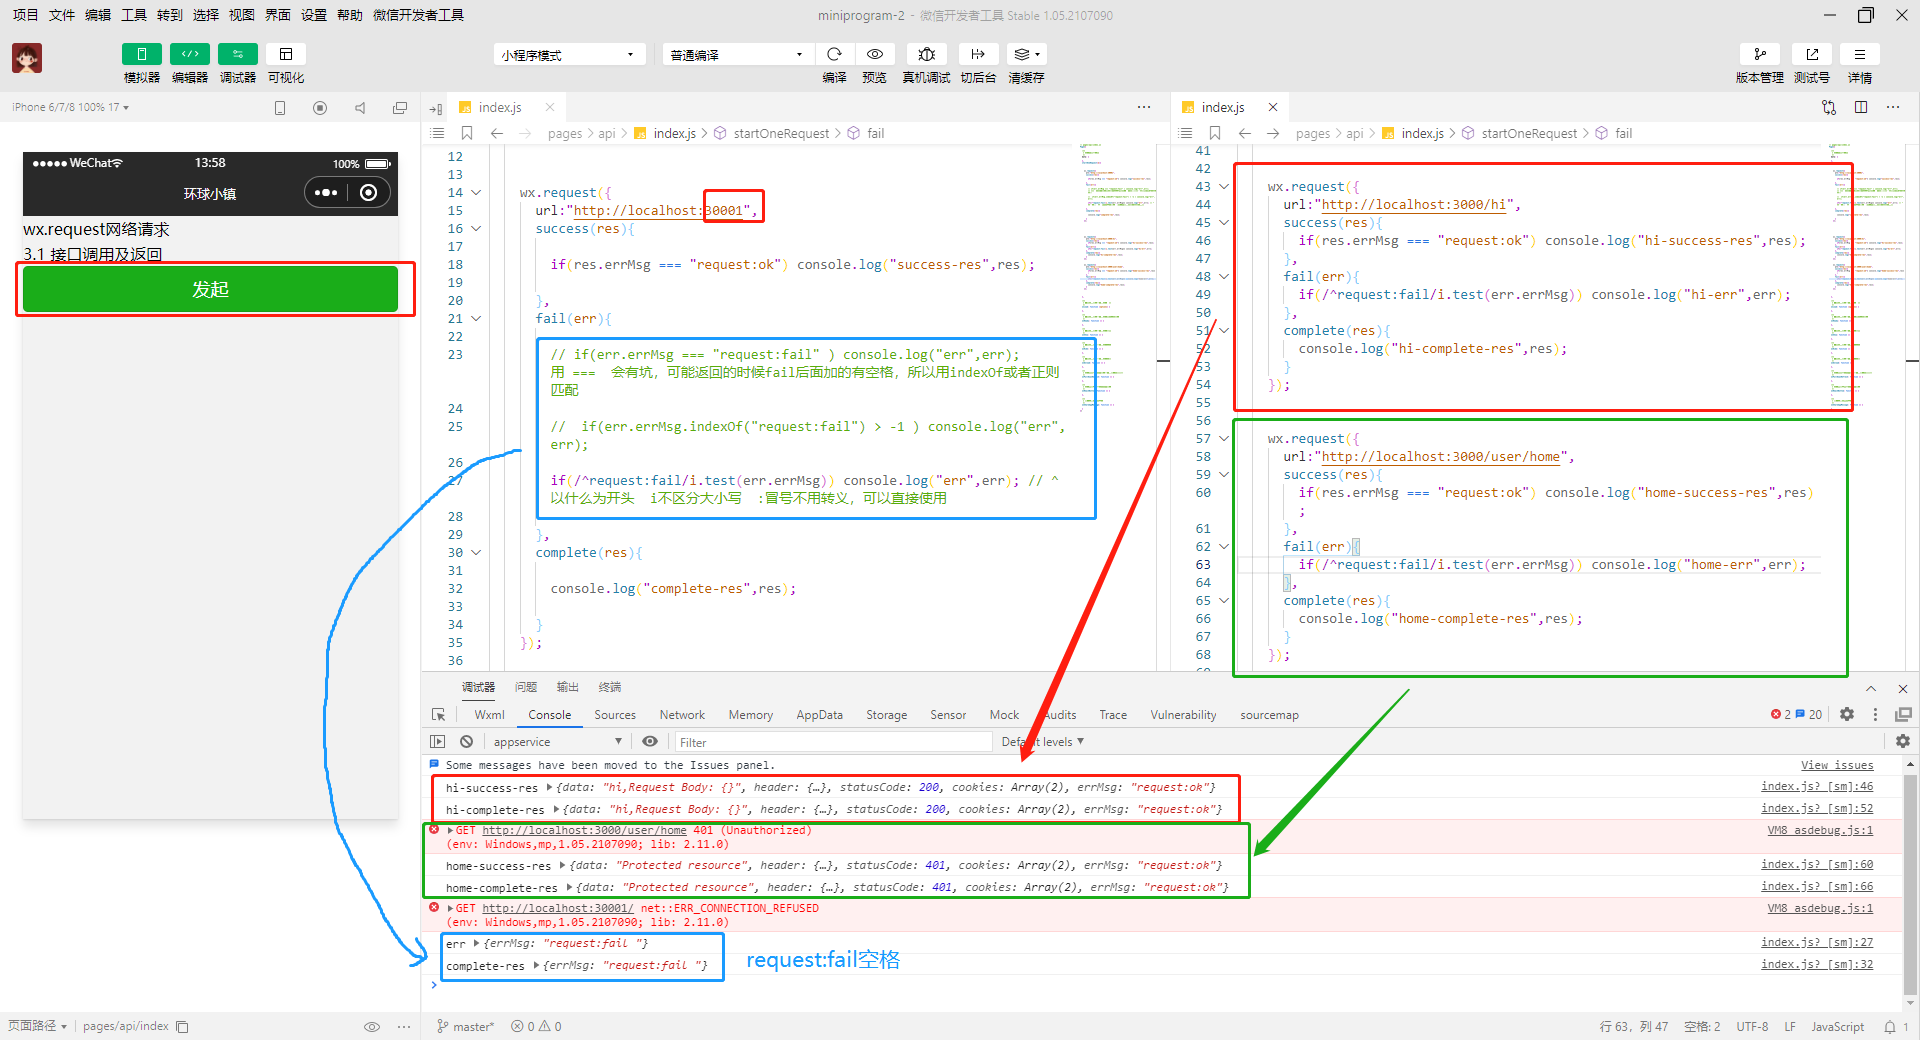The image size is (1920, 1040).
Task: Open console settings gear icon
Action: tap(1903, 741)
